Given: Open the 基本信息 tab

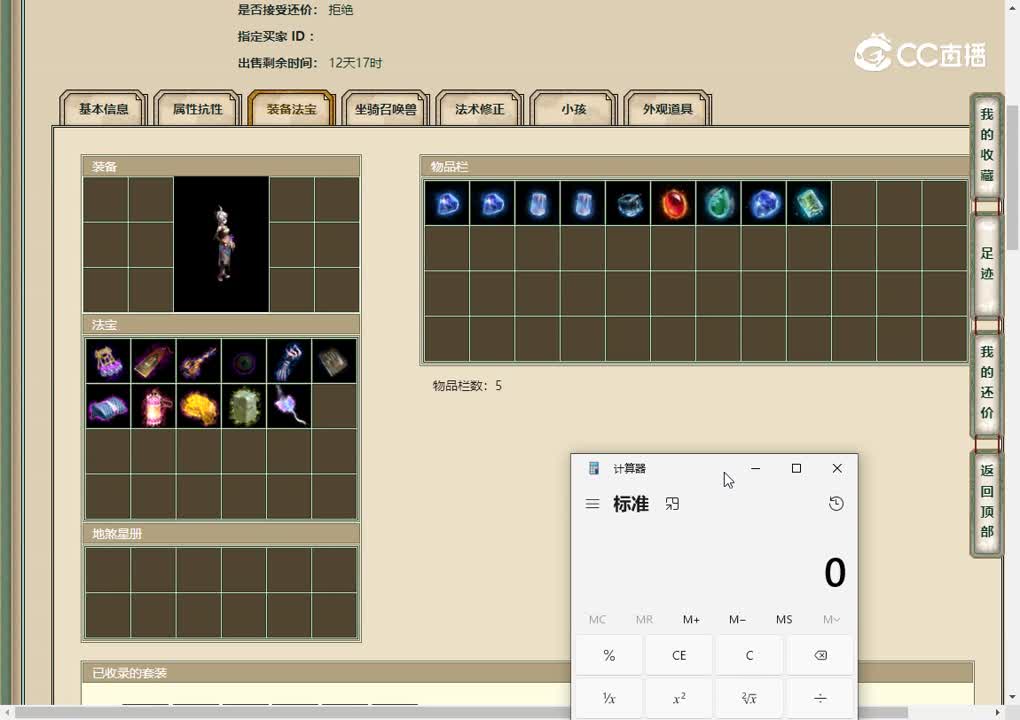Looking at the screenshot, I should pos(103,109).
